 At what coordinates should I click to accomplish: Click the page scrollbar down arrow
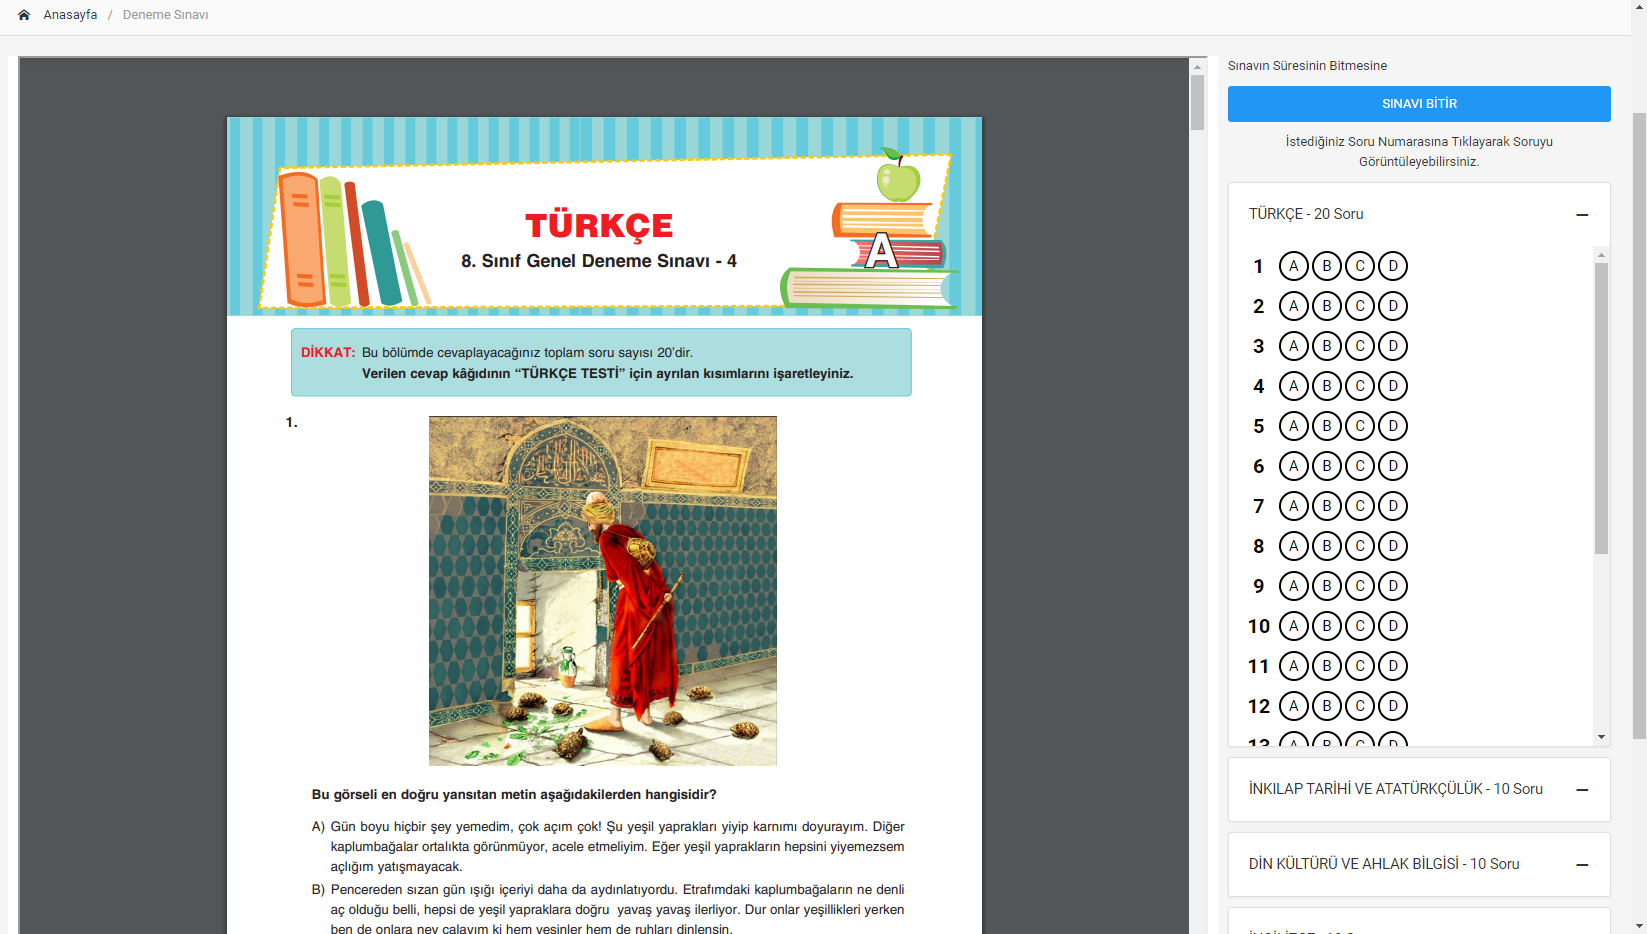point(1639,925)
